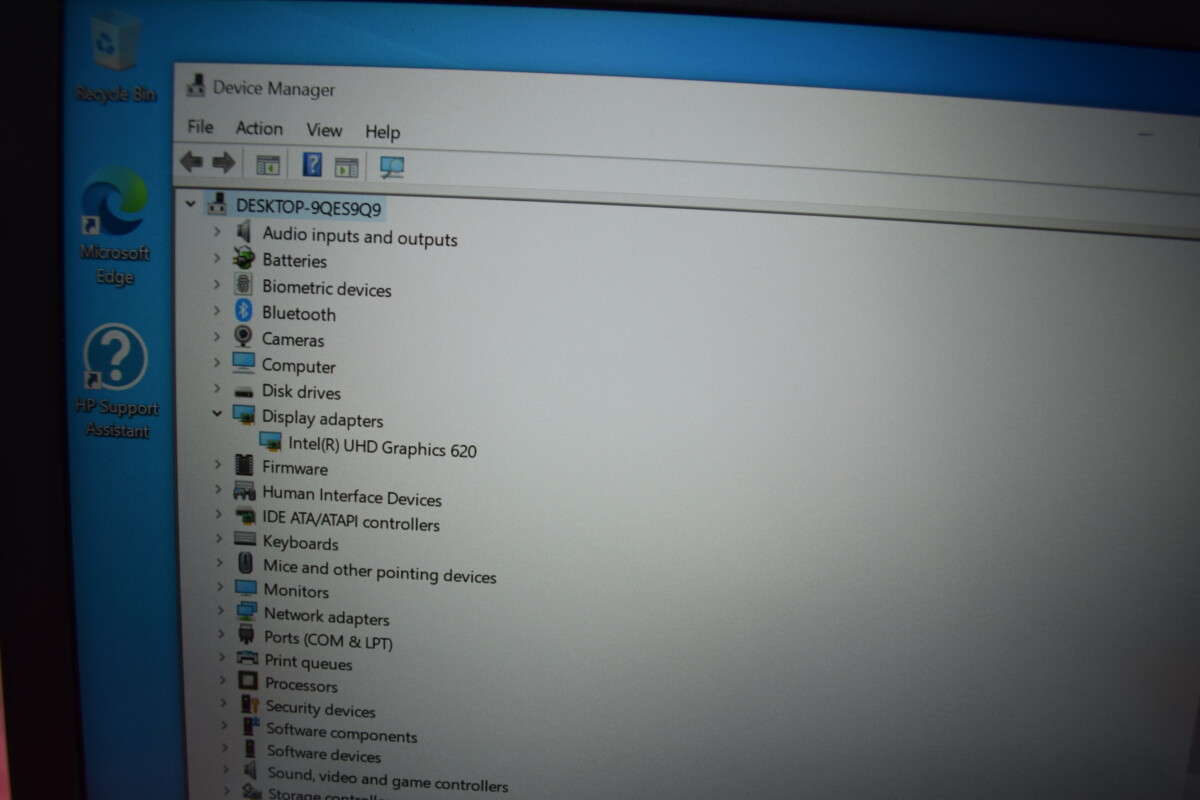The height and width of the screenshot is (800, 1200).
Task: Click the Processors category icon
Action: pyautogui.click(x=249, y=682)
